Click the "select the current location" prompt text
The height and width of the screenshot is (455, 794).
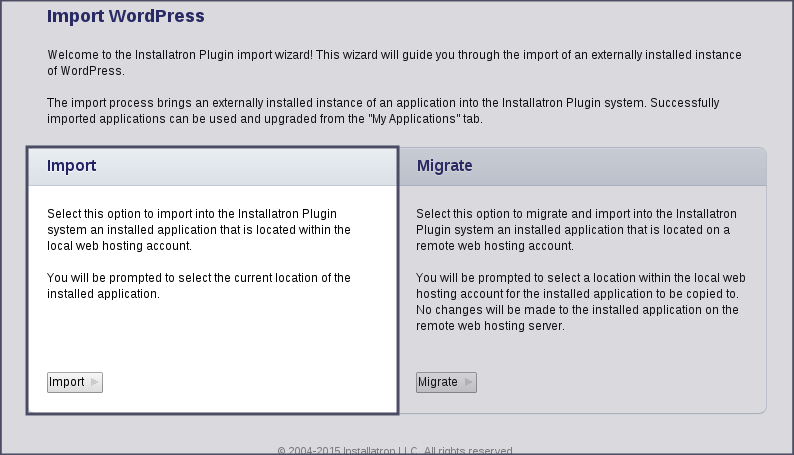coord(199,285)
